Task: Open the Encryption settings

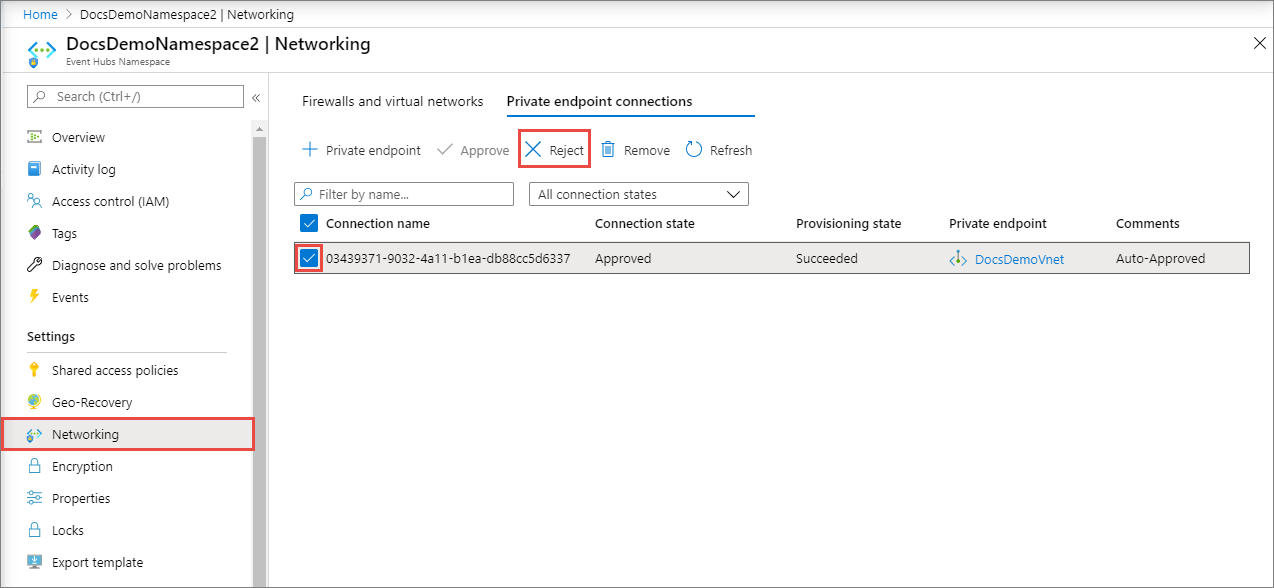Action: click(x=81, y=466)
